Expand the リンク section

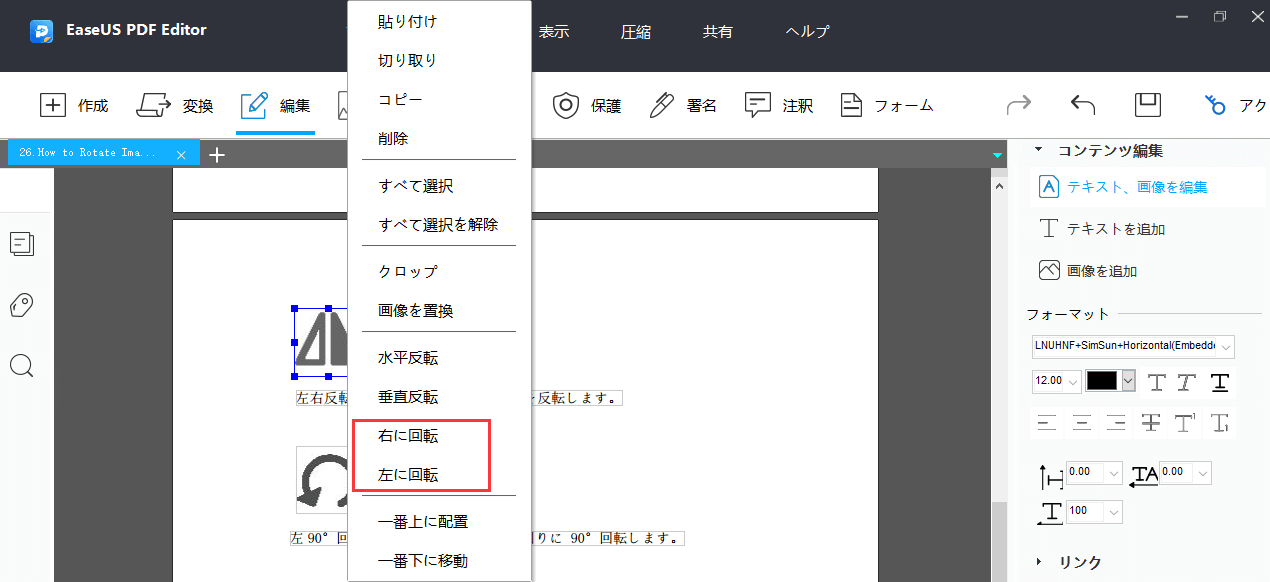click(1080, 562)
